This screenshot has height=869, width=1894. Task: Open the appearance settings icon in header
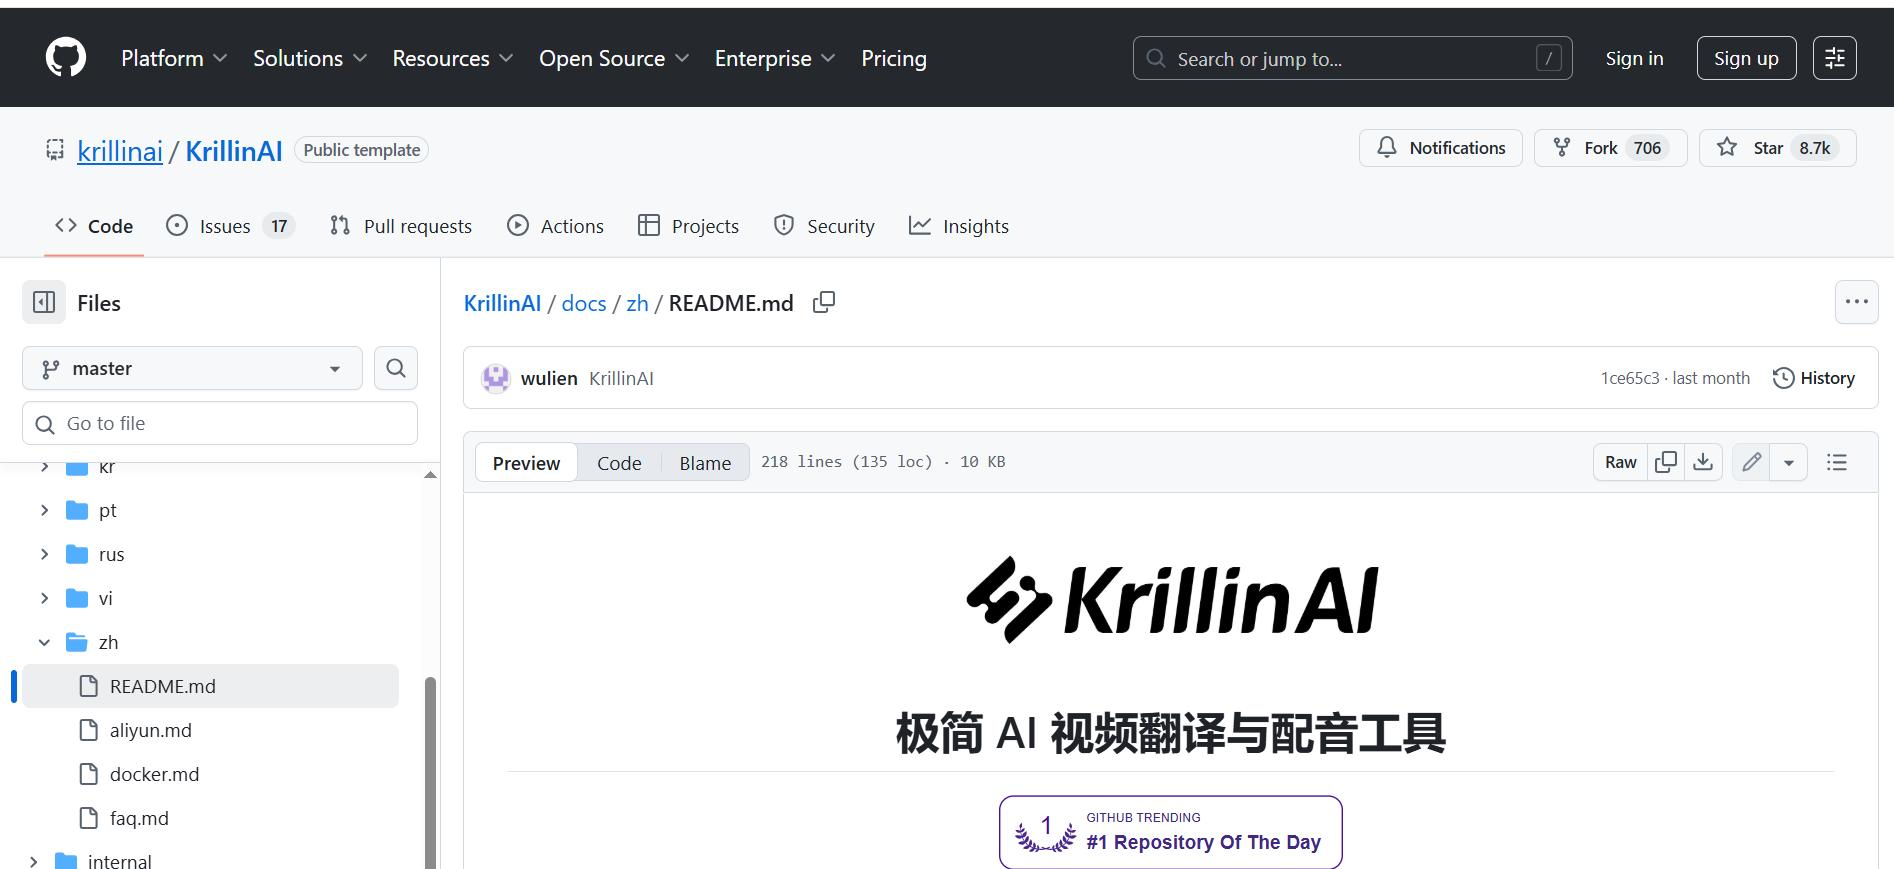click(x=1834, y=58)
